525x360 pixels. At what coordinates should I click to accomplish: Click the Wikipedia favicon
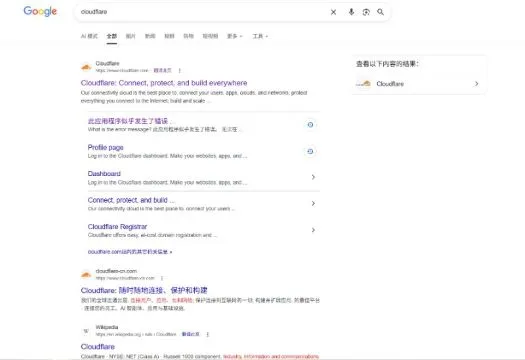click(x=86, y=331)
